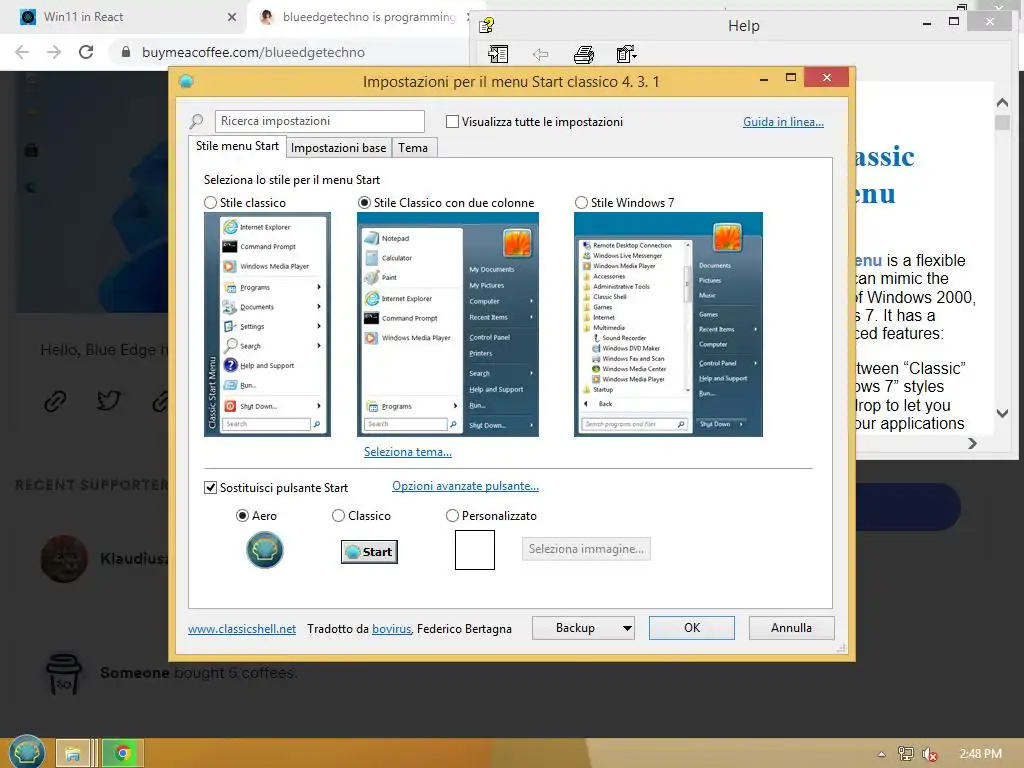Image resolution: width=1024 pixels, height=768 pixels.
Task: Click the Help window scroll down arrow
Action: 1002,413
